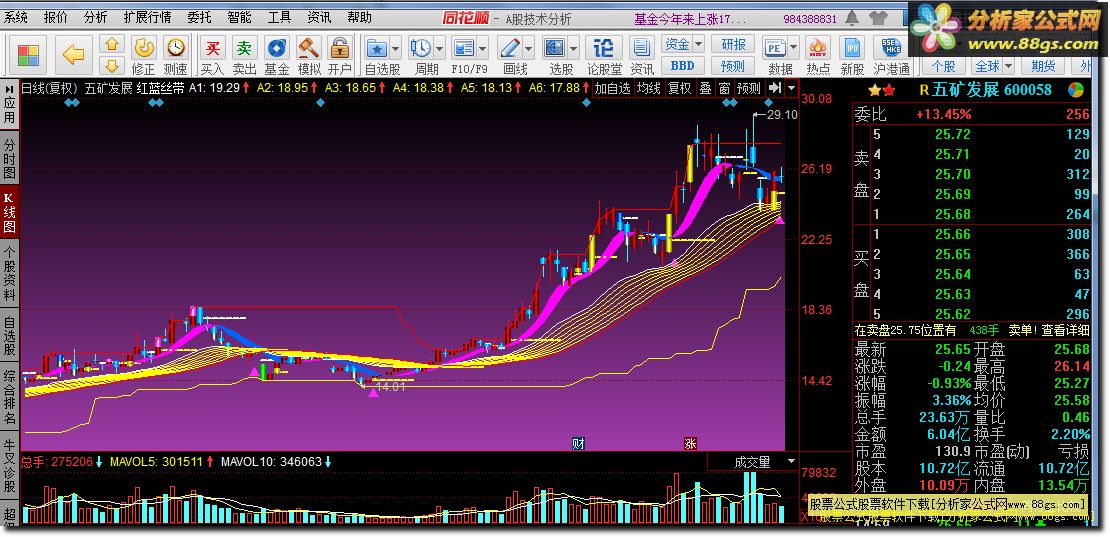Open the 成交量 indicator dropdown
The width and height of the screenshot is (1110, 537).
pos(791,461)
